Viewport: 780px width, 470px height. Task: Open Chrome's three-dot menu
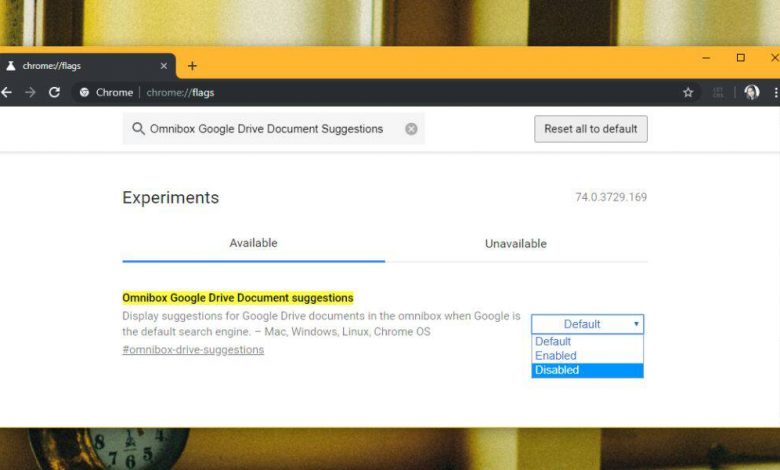[x=776, y=92]
